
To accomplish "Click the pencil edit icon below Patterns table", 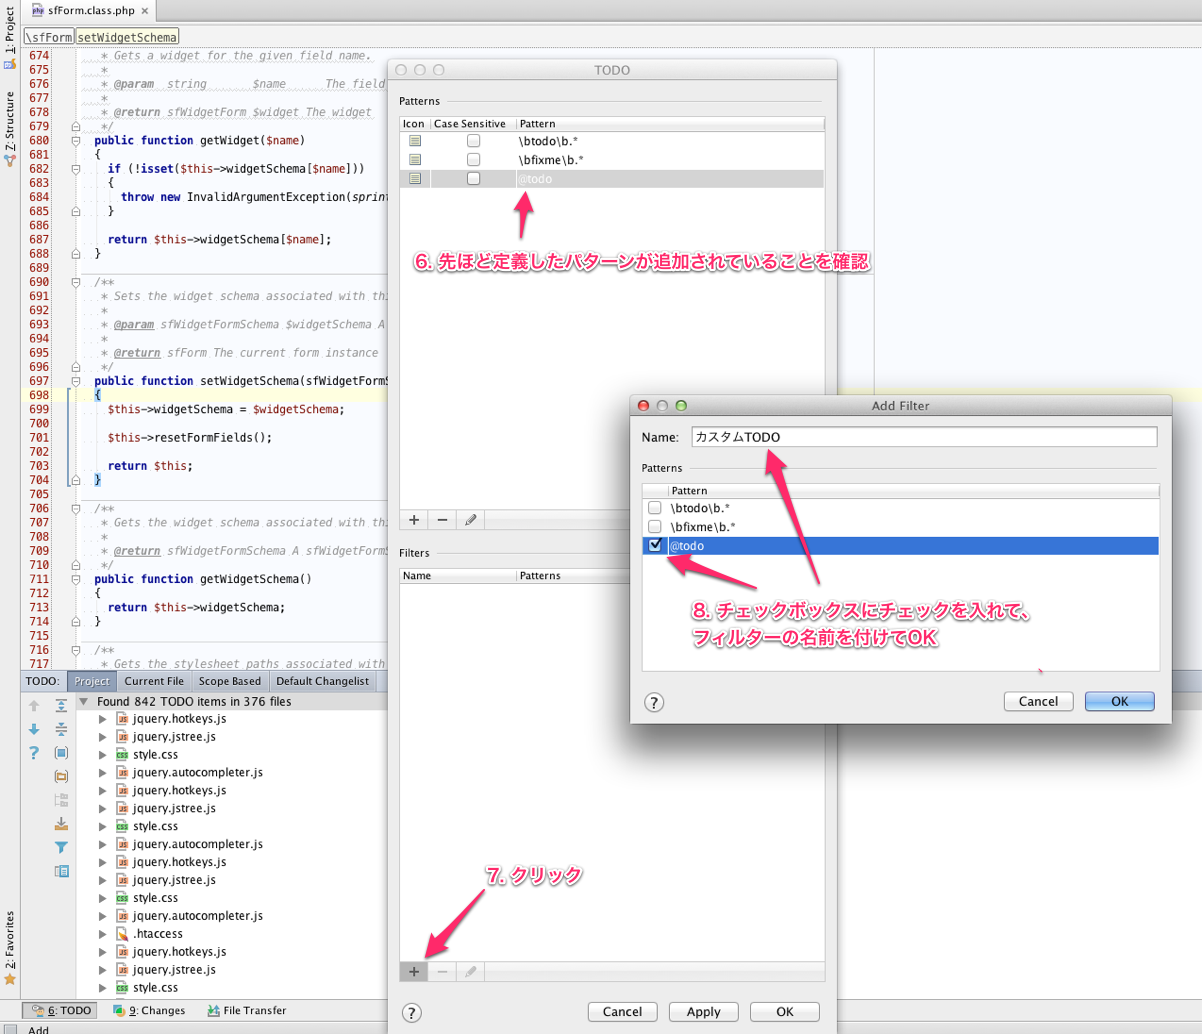I will [x=471, y=520].
